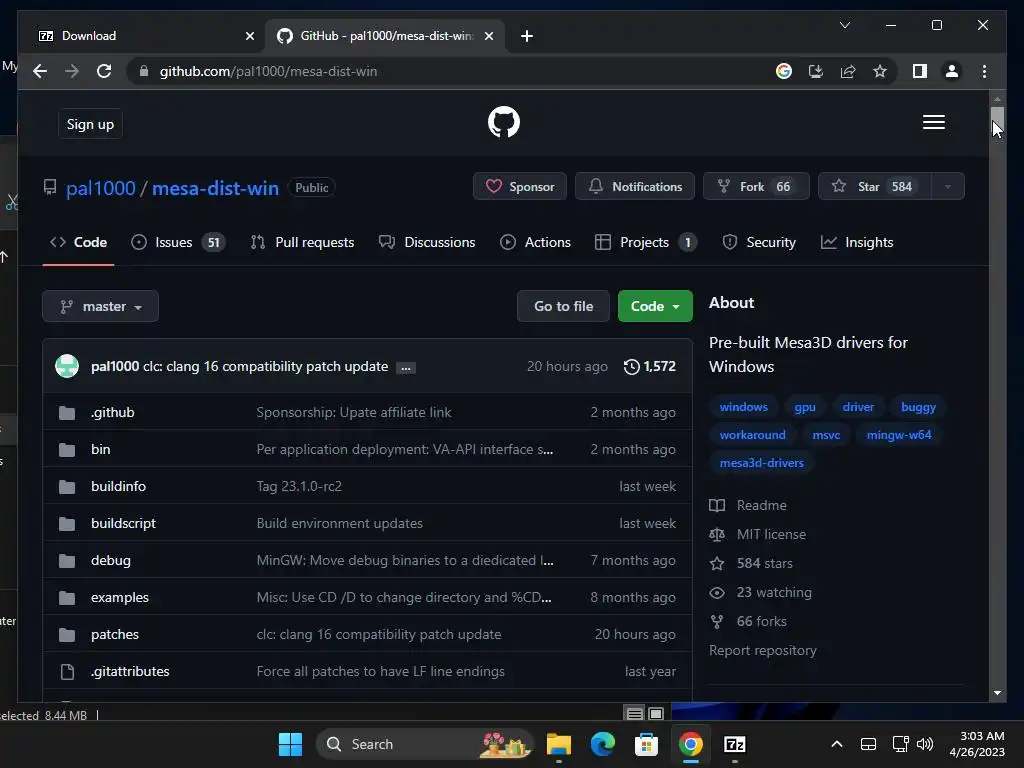Close the GitHub mesa-dist-win tab
1024x768 pixels.
(488, 36)
